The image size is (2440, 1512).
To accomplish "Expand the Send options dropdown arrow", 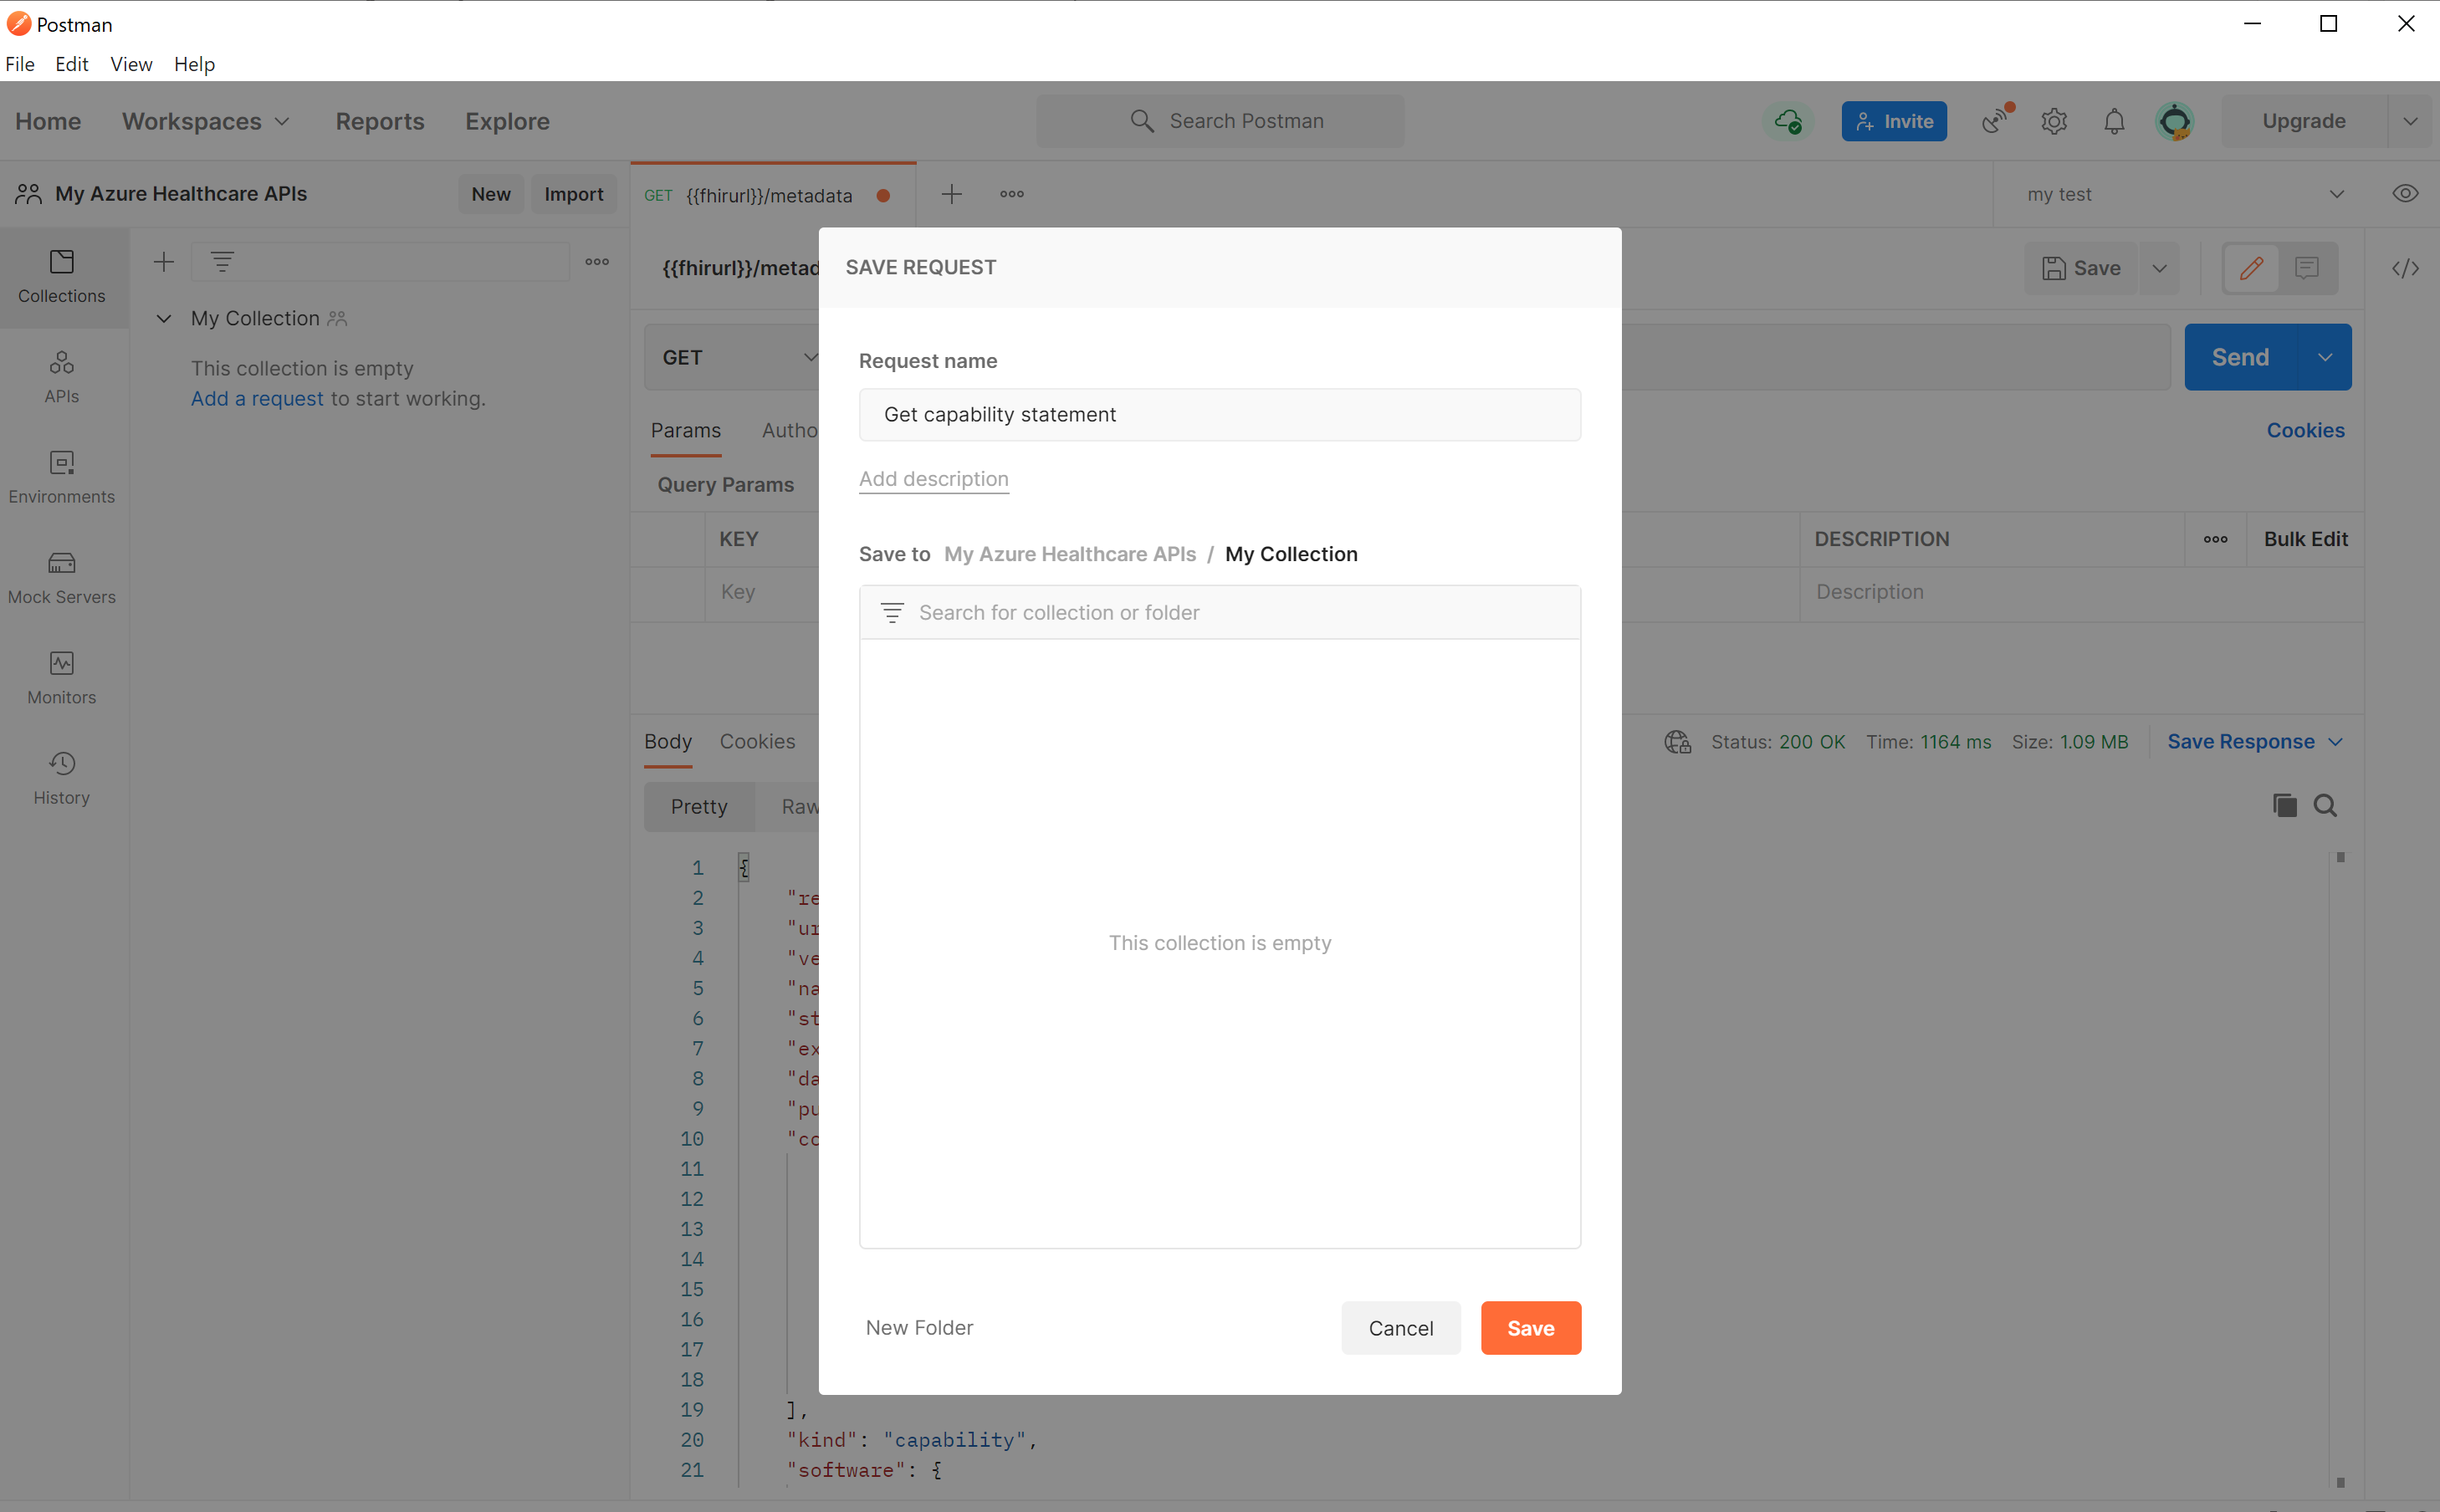I will 2325,357.
